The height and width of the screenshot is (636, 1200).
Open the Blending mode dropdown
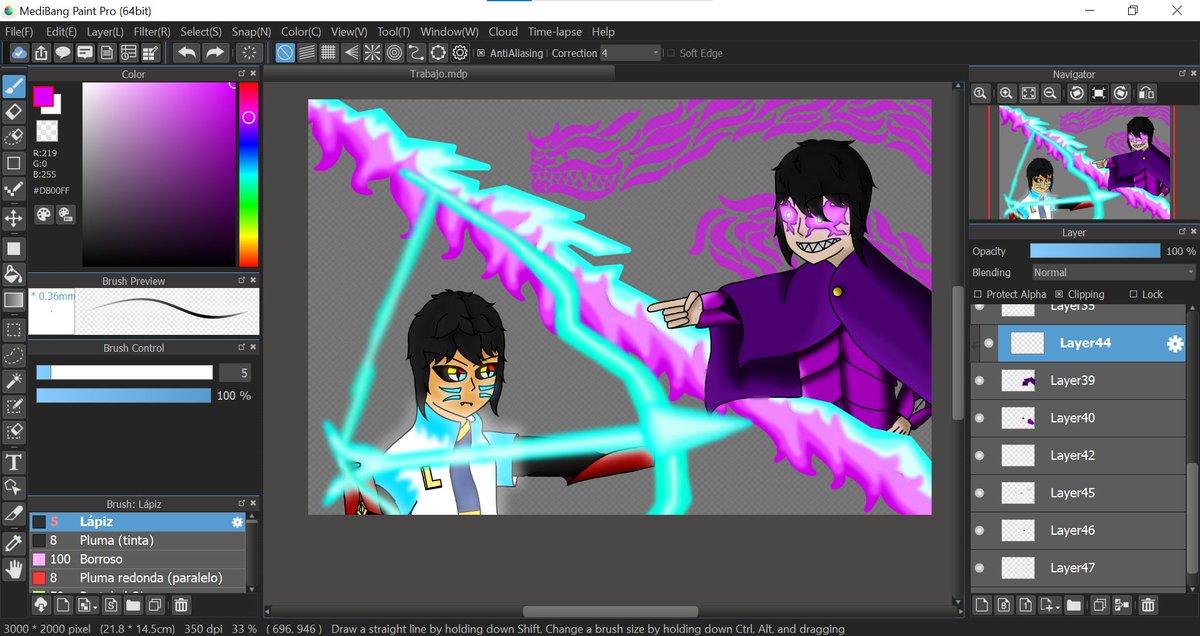[x=1113, y=272]
